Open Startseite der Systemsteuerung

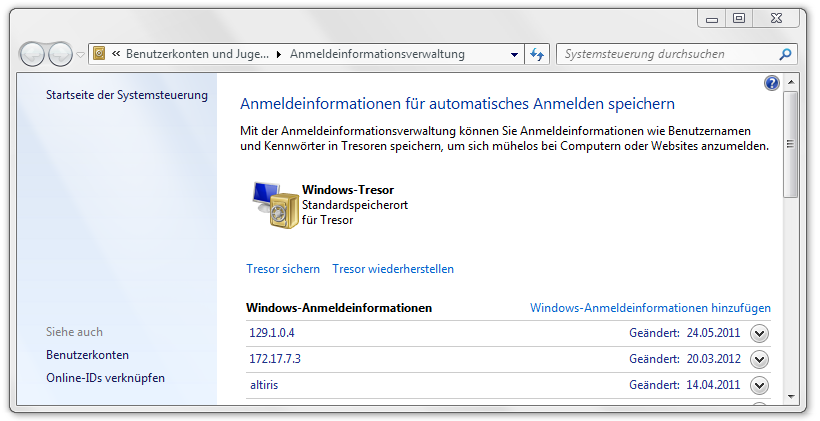pos(127,95)
